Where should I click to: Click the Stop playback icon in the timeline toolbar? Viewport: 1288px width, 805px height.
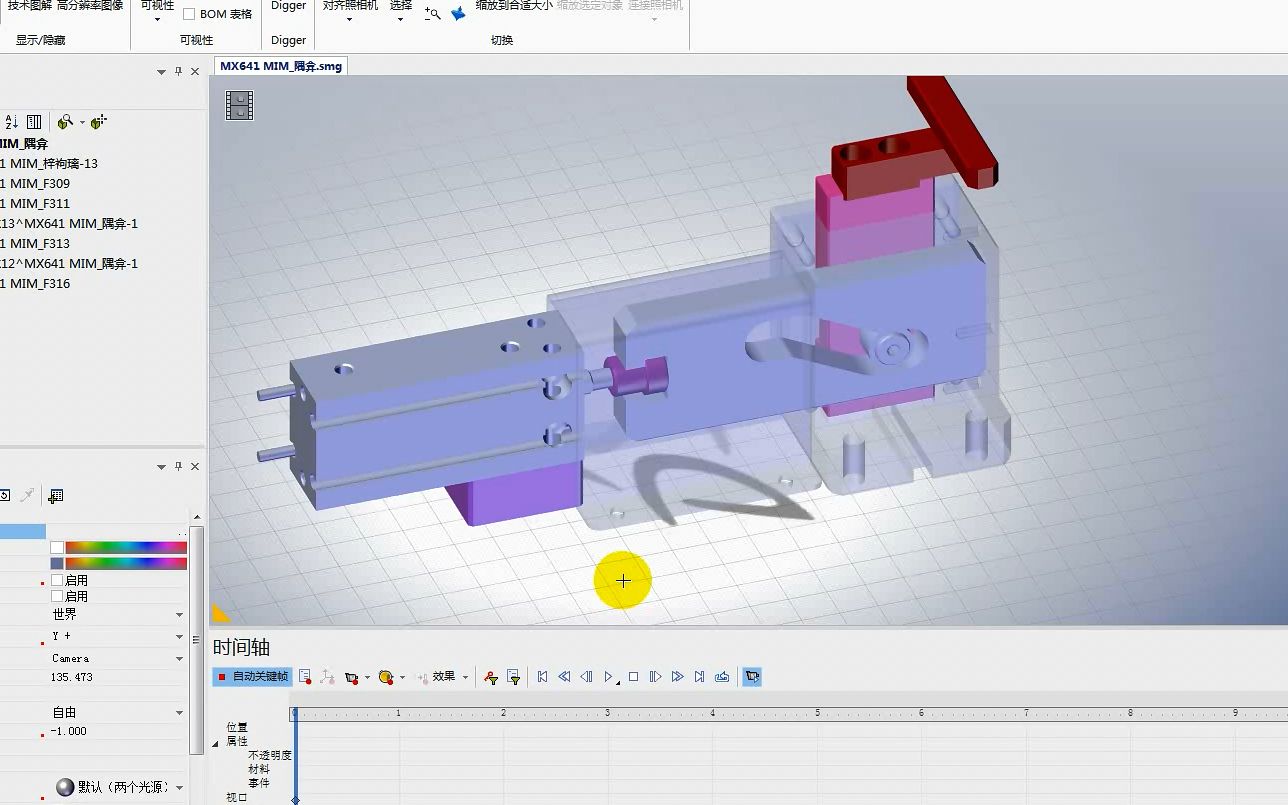click(633, 676)
